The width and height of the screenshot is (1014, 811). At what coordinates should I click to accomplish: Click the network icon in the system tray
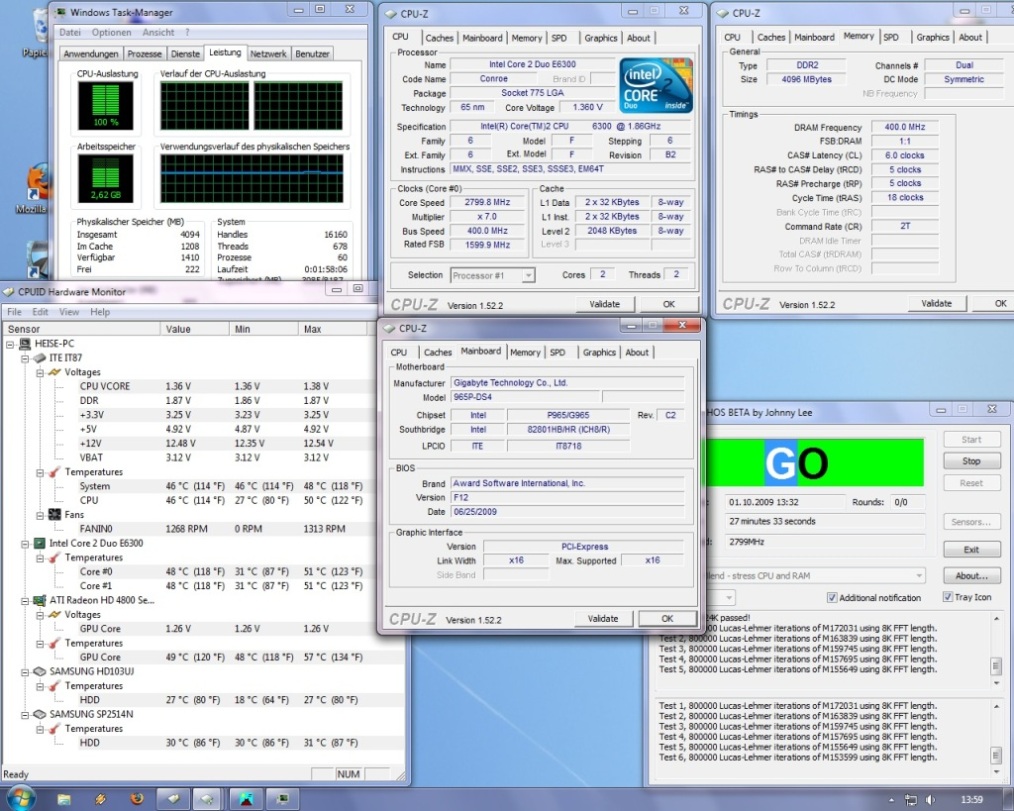(911, 800)
